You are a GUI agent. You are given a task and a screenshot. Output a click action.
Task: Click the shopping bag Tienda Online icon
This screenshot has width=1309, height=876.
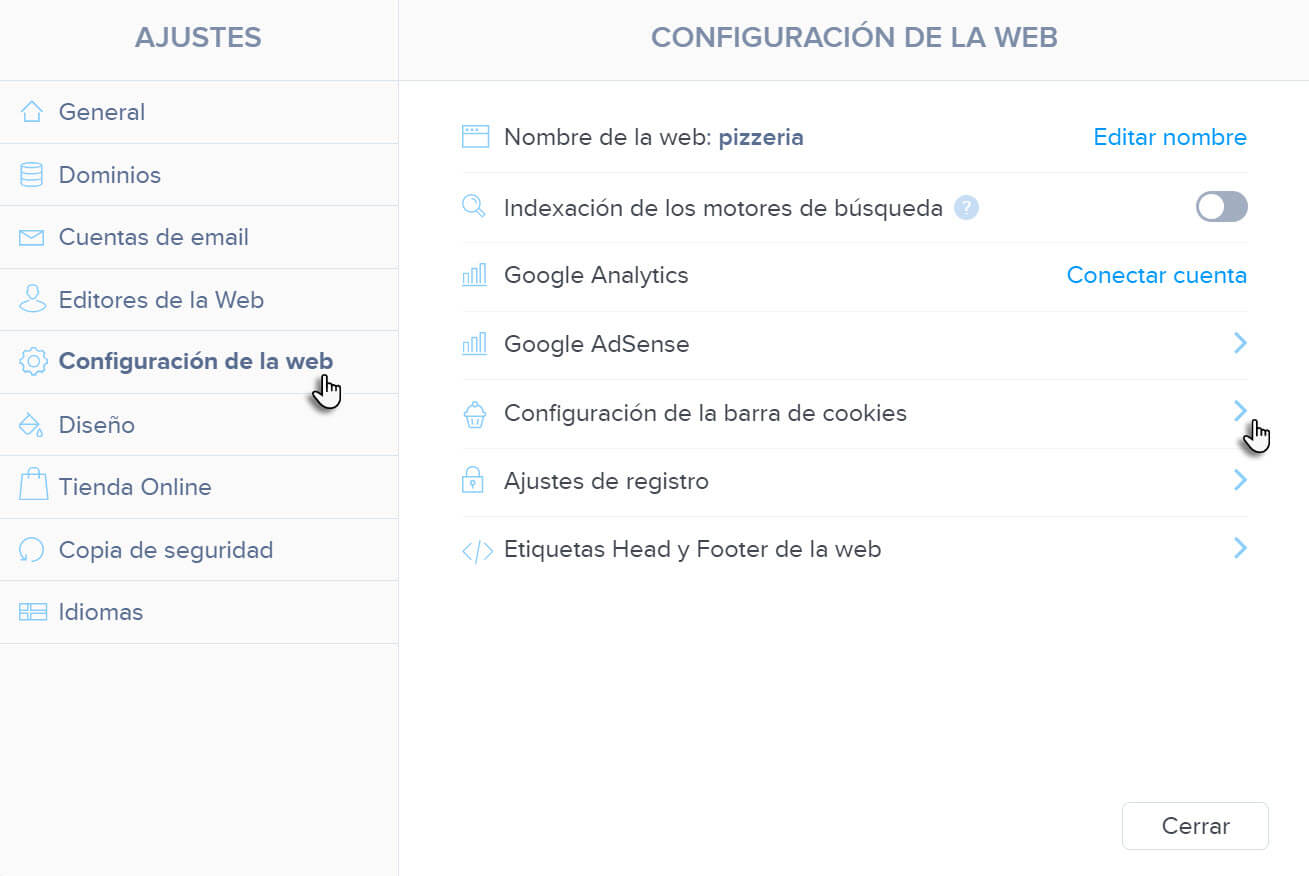pyautogui.click(x=32, y=487)
